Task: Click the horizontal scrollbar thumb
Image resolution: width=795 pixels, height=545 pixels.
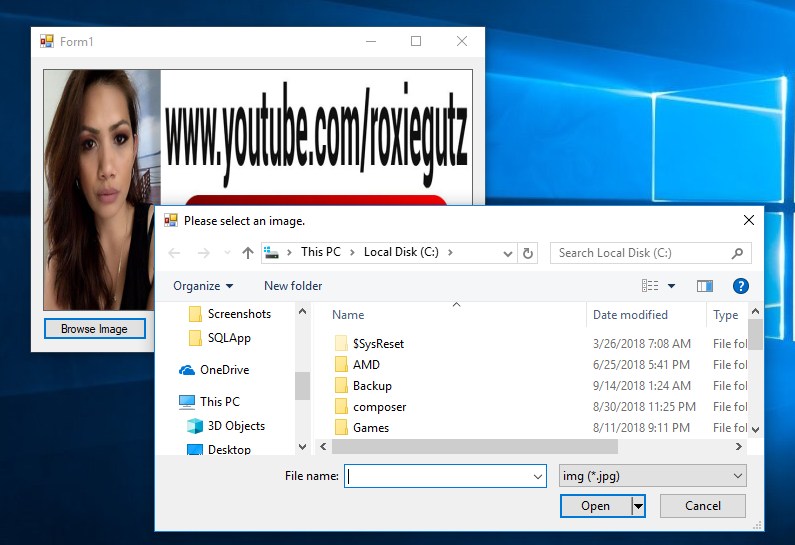Action: (475, 447)
